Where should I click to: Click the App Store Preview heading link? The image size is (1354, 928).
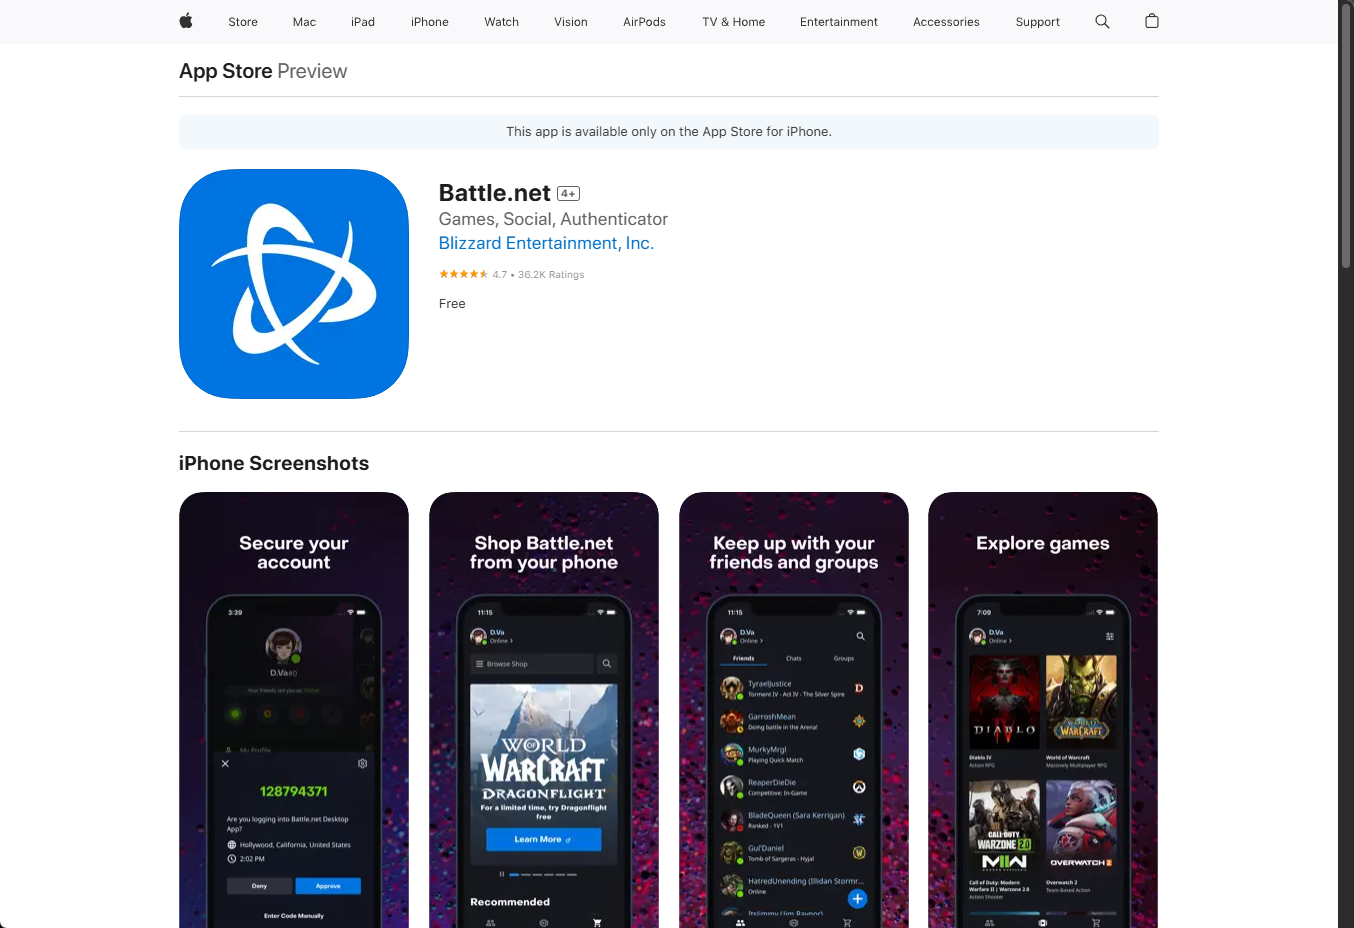tap(263, 71)
